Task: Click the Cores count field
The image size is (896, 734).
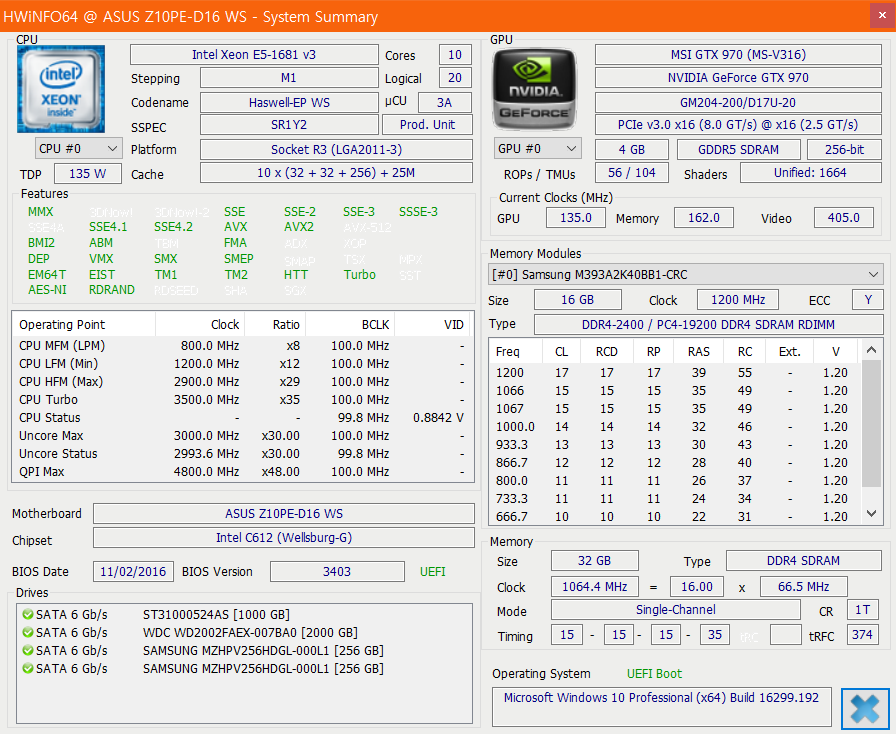Action: 455,55
